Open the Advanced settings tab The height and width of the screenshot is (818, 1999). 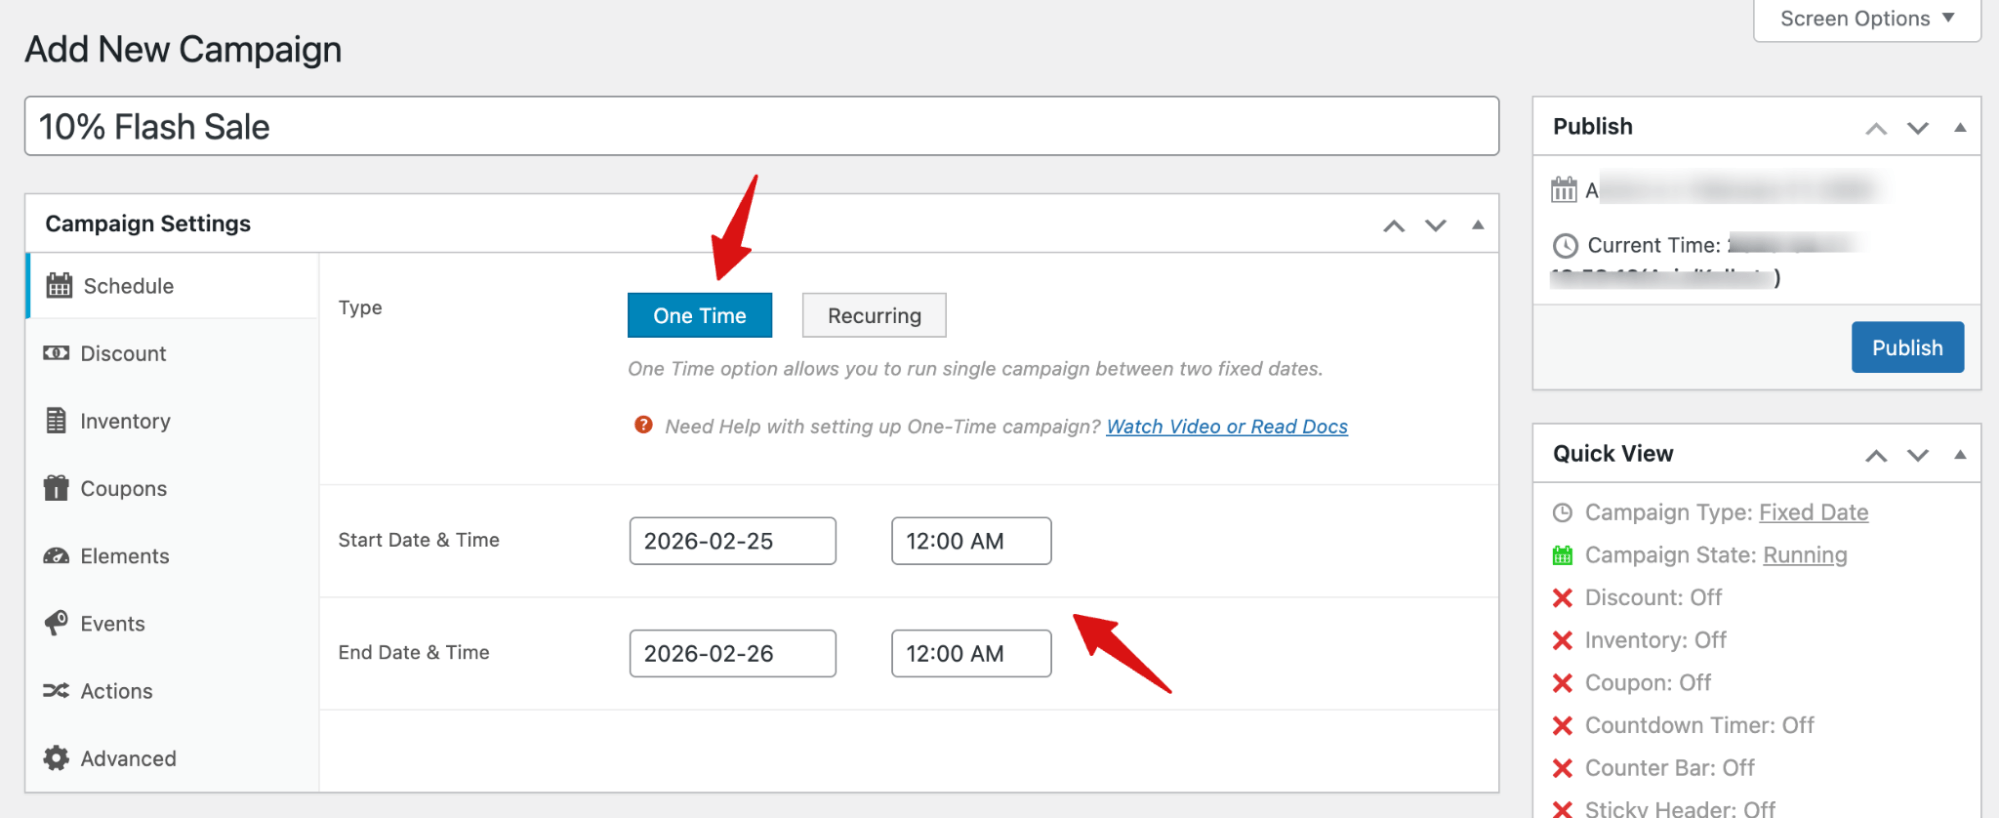click(172, 758)
